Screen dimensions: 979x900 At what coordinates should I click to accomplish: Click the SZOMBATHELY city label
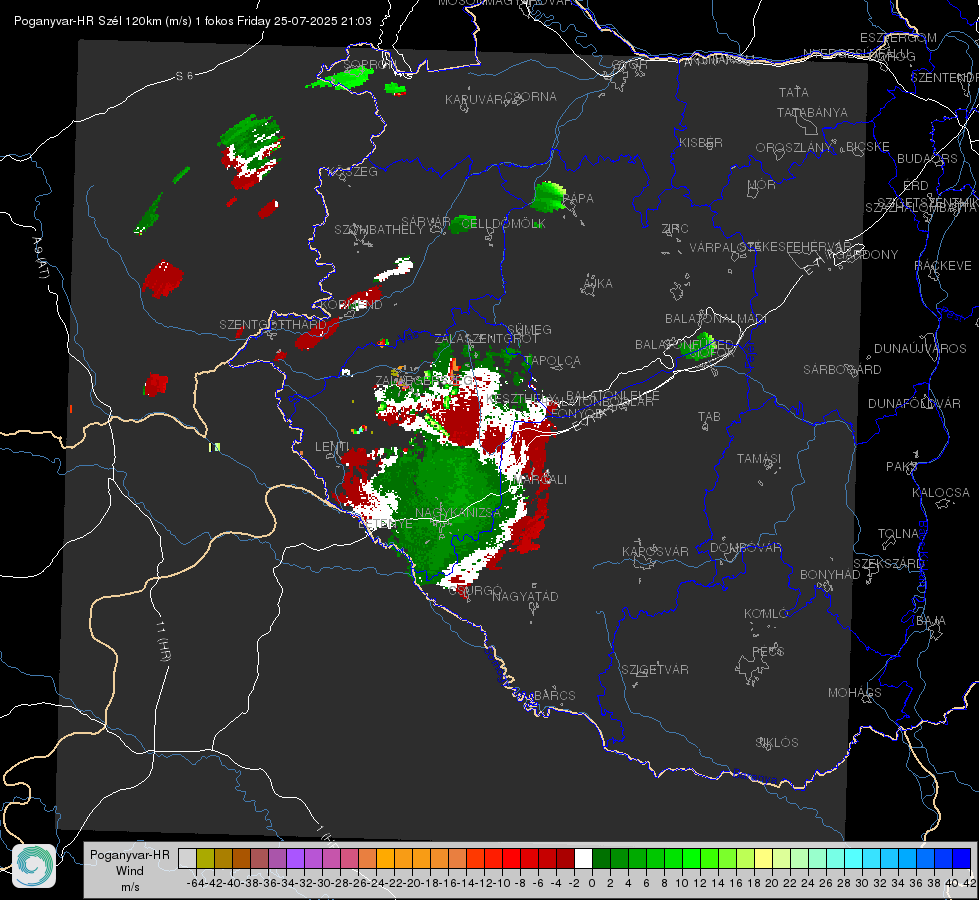pos(378,230)
